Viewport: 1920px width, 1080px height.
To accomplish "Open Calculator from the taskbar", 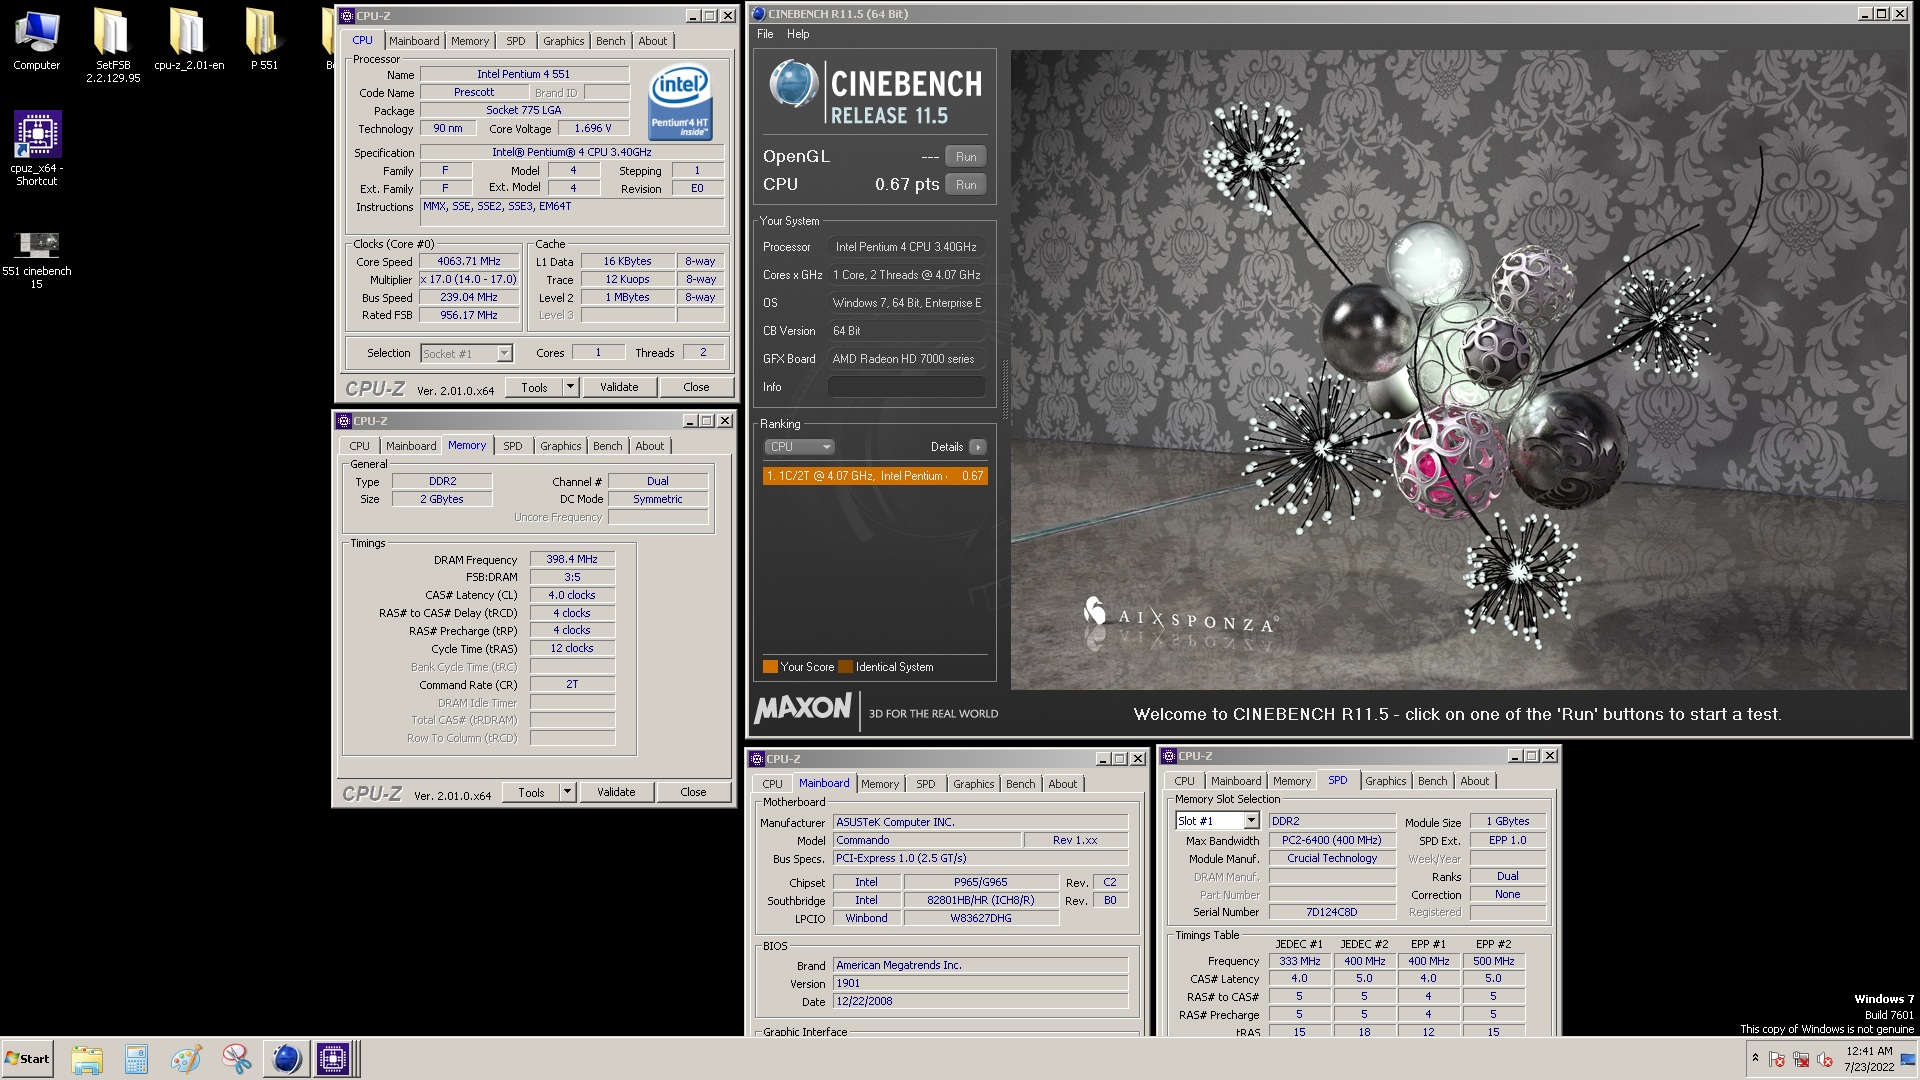I will click(136, 1059).
